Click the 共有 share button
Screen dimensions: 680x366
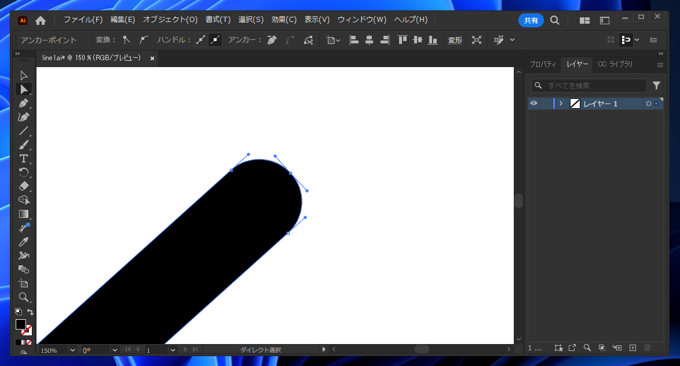click(x=531, y=20)
